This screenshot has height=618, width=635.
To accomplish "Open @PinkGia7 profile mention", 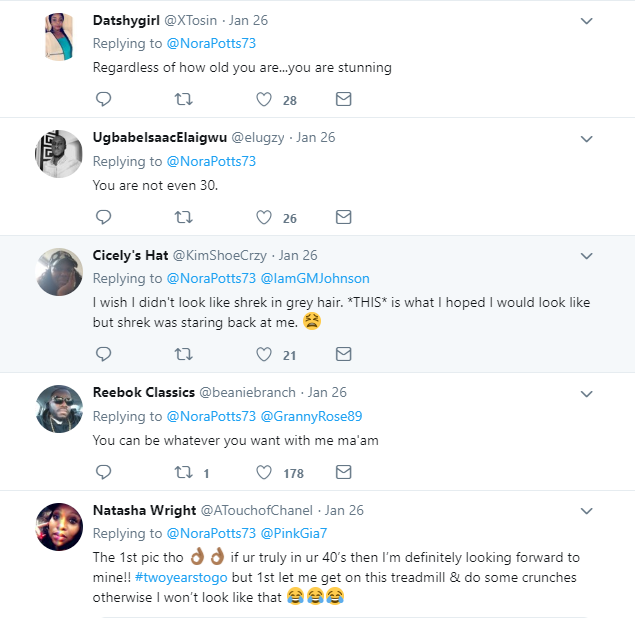I will 294,533.
